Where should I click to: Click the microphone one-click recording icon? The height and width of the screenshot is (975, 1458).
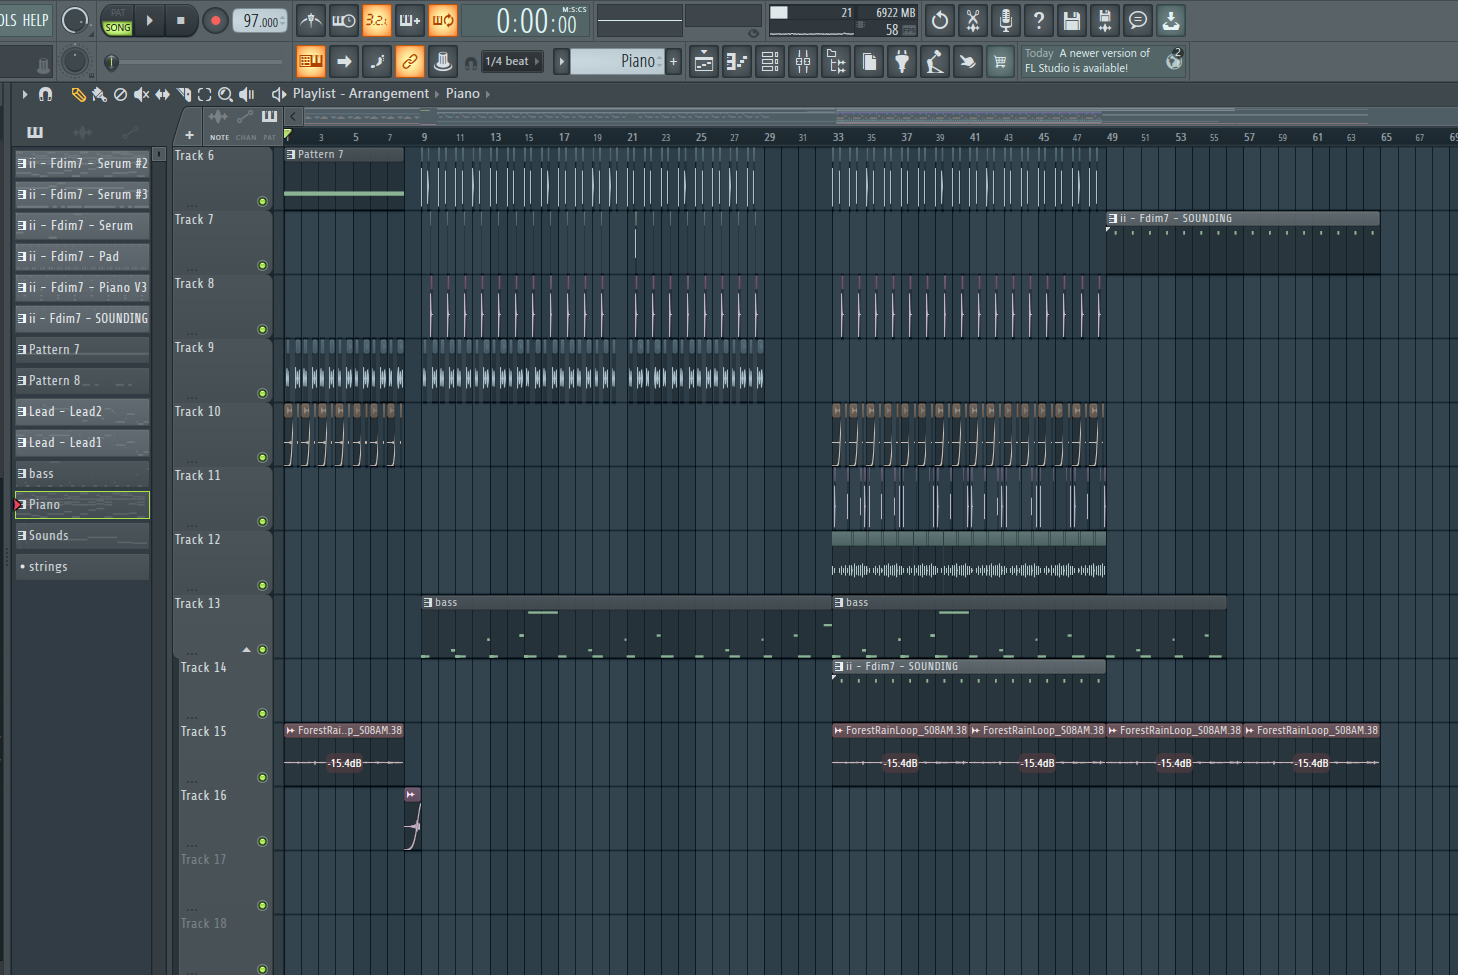tap(1006, 20)
